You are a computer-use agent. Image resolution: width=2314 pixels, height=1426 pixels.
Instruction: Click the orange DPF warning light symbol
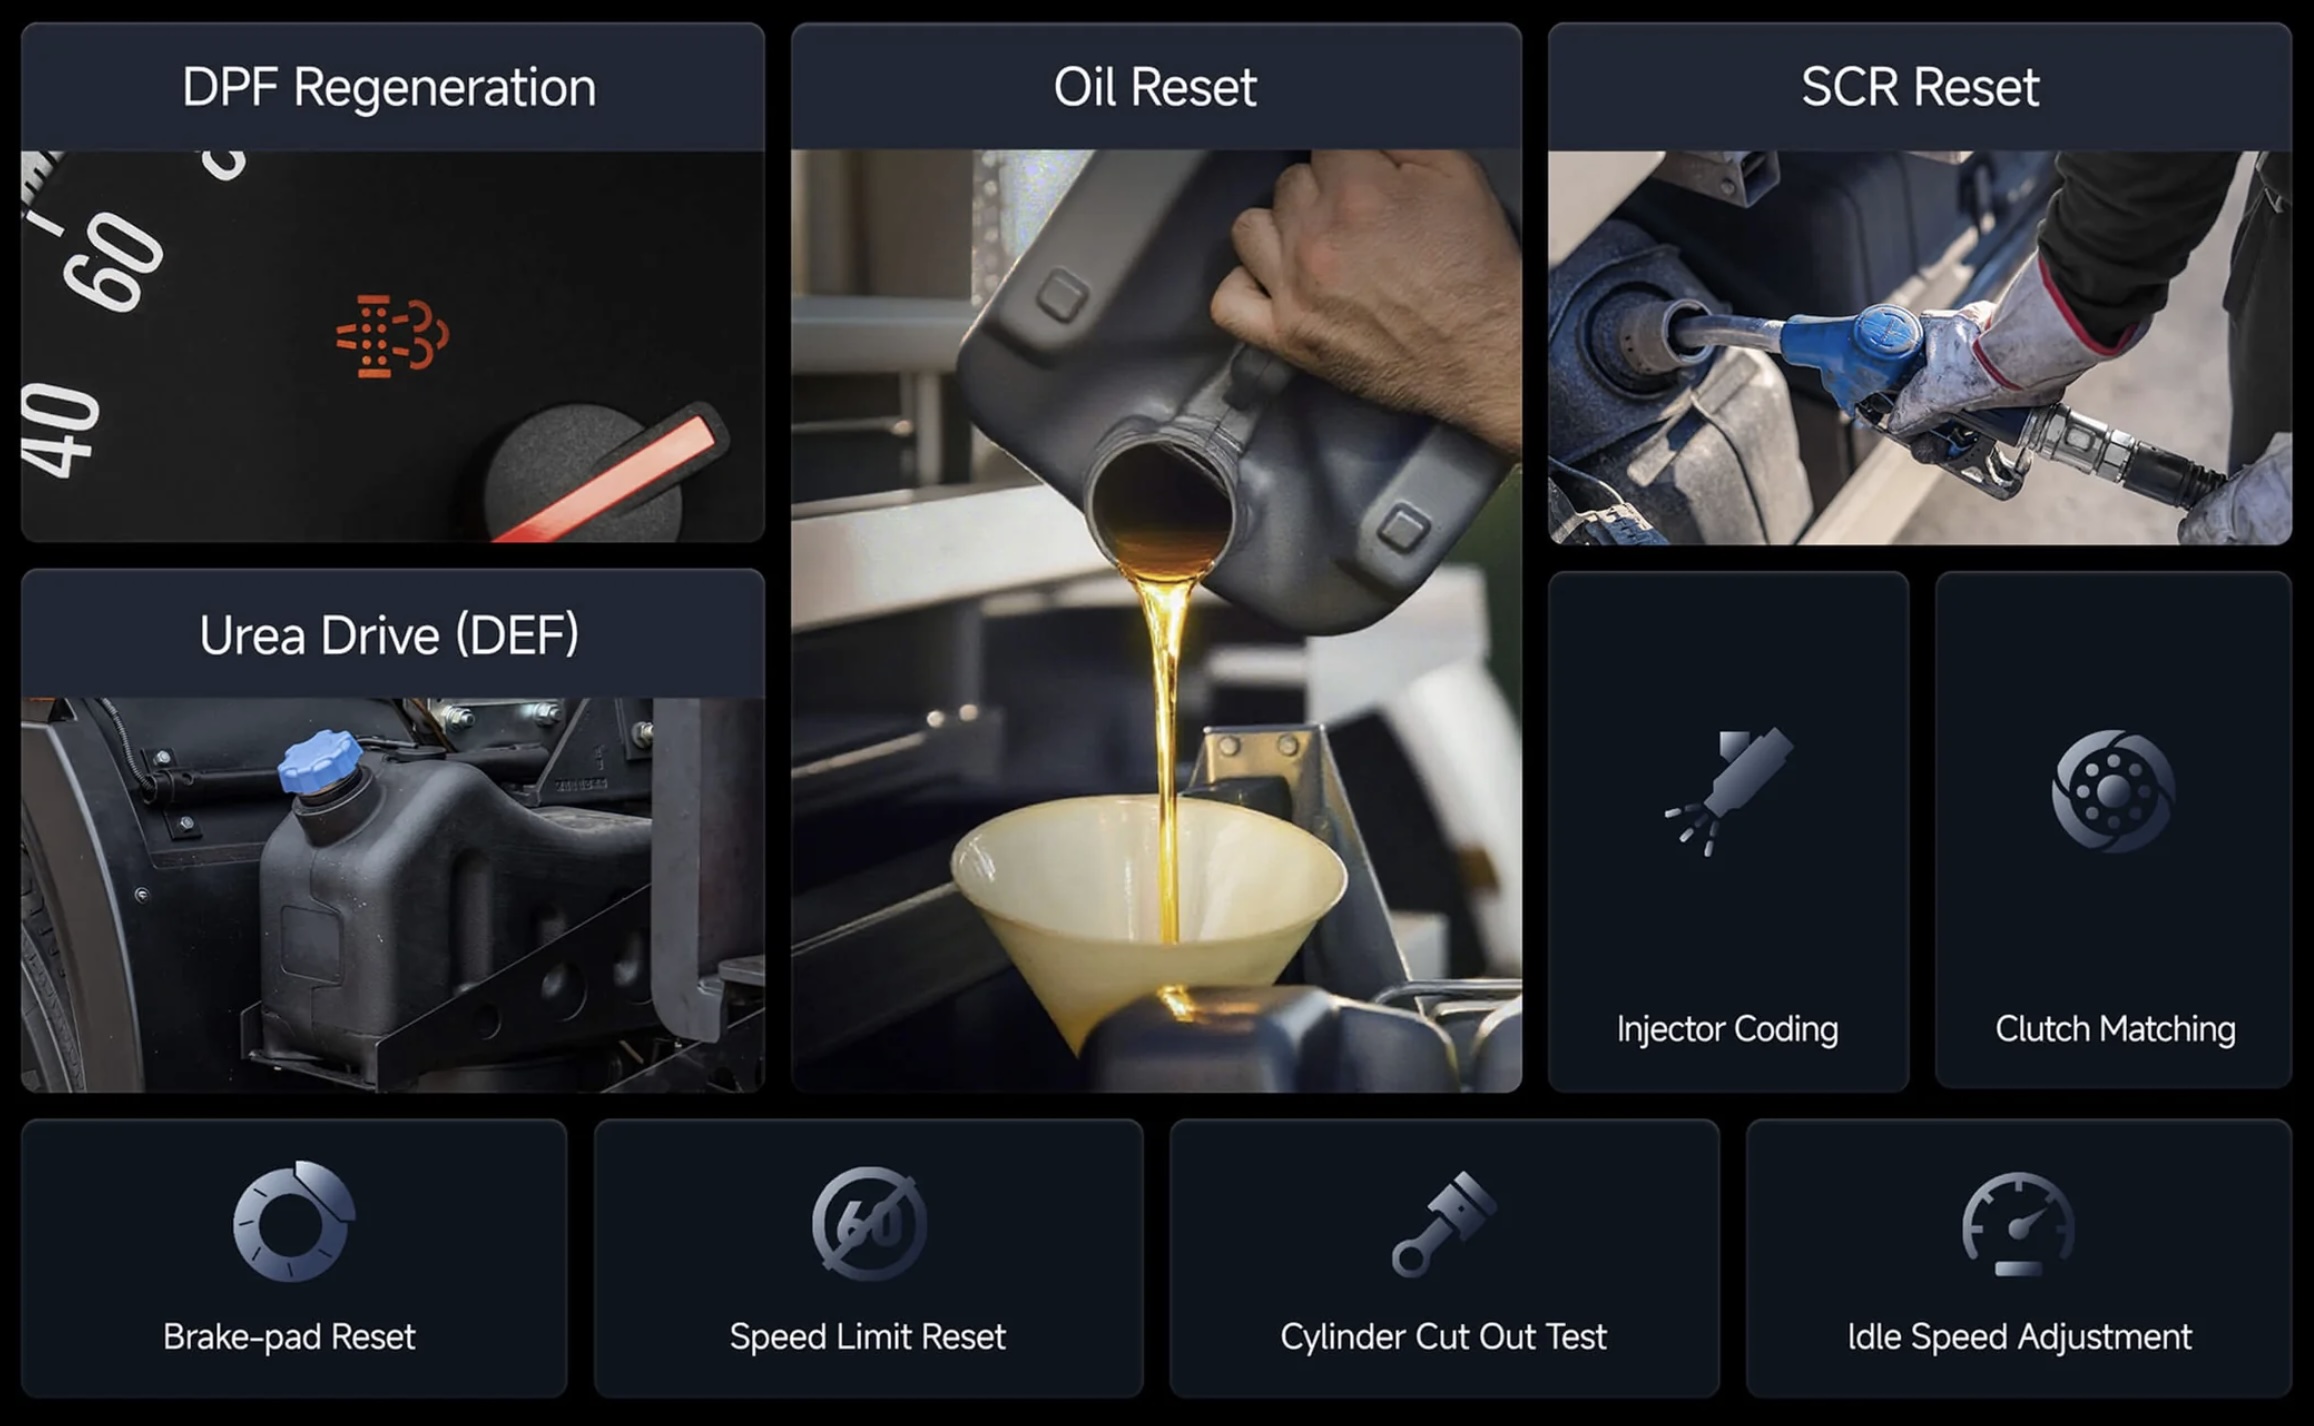(392, 336)
